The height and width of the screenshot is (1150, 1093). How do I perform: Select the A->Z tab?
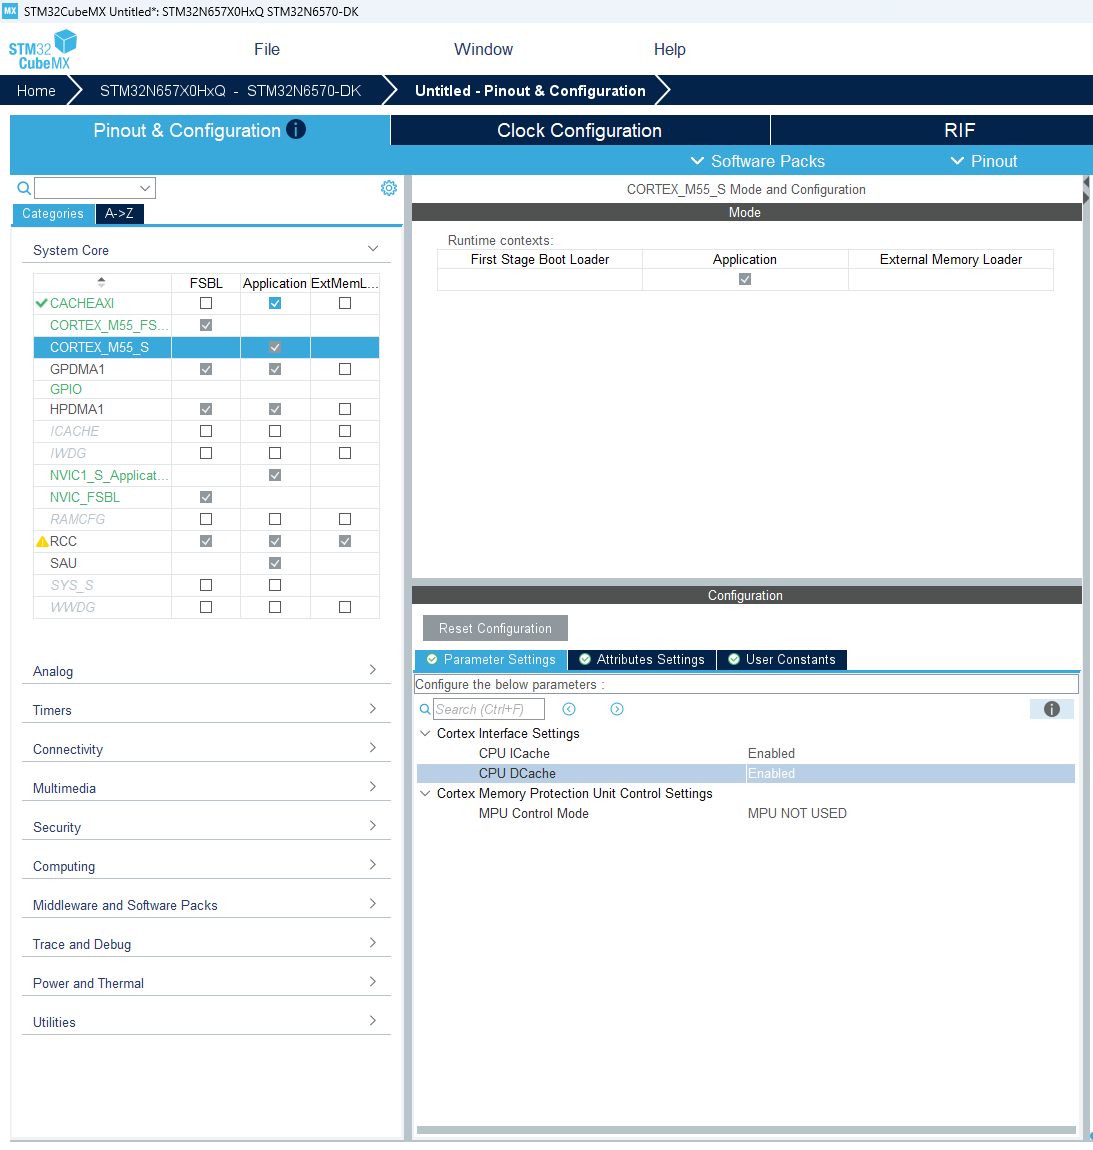click(119, 213)
